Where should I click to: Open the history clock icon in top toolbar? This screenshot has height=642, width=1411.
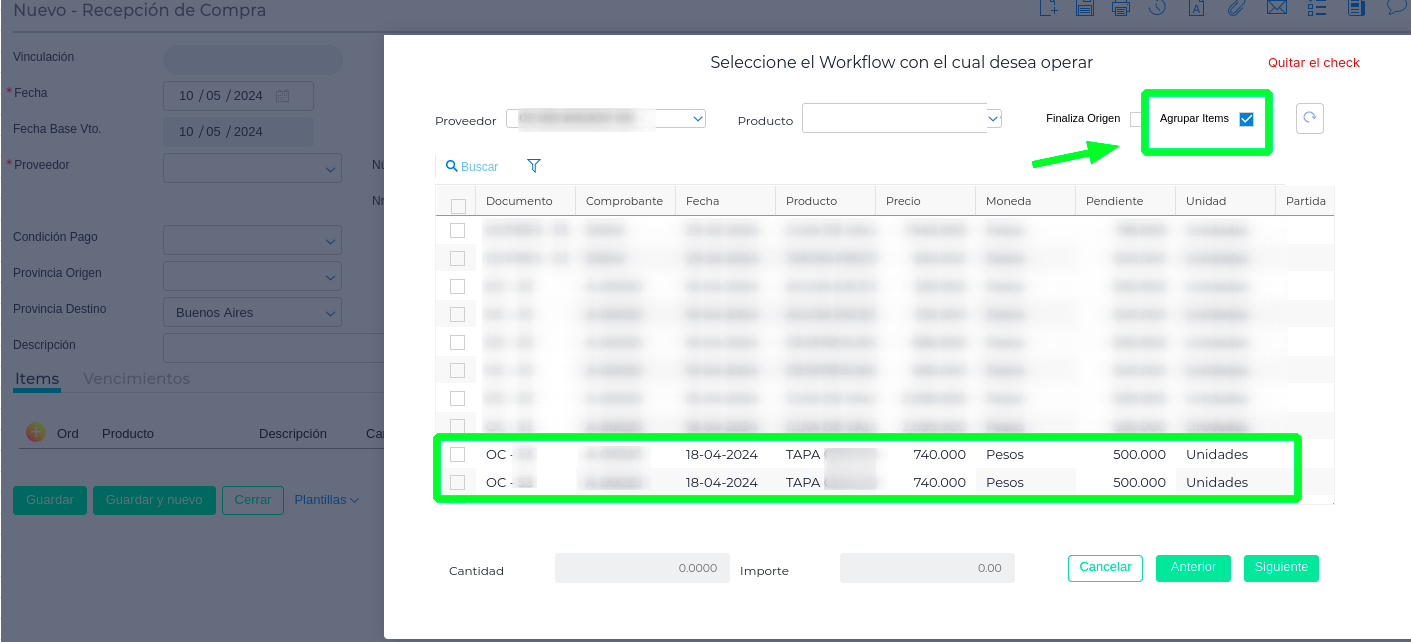[1157, 8]
